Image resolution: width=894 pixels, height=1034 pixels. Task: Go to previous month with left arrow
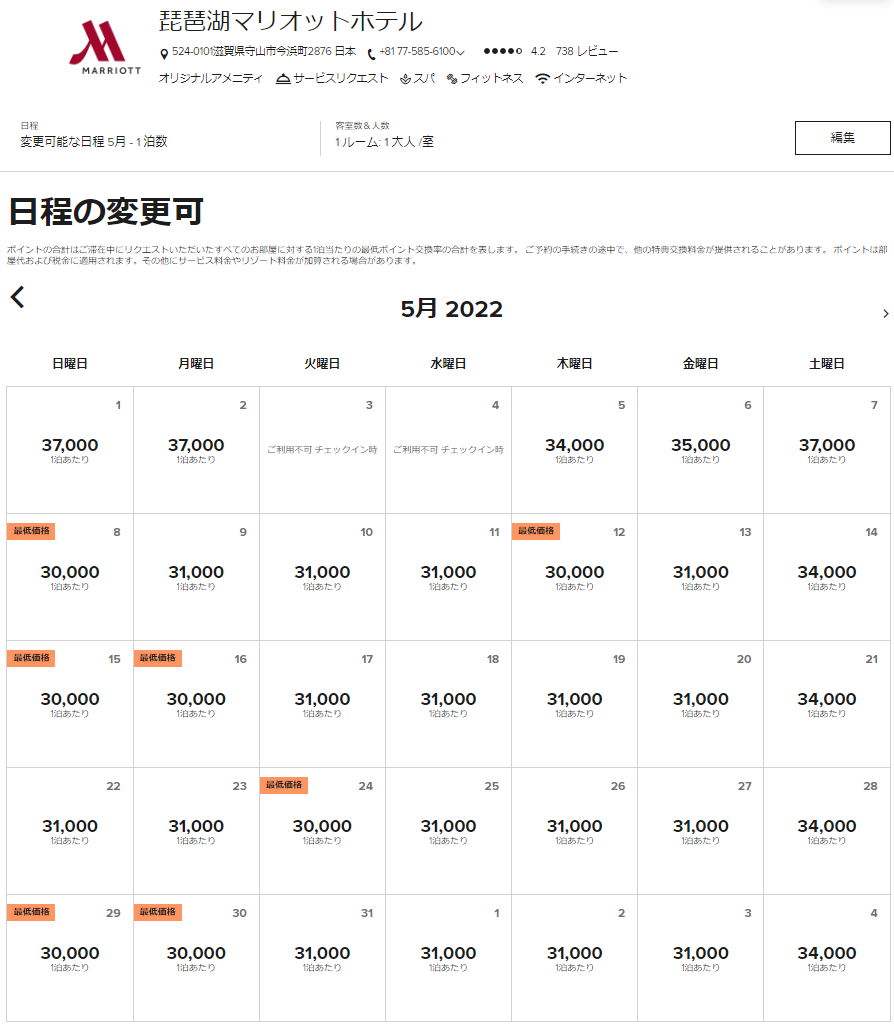[x=18, y=297]
